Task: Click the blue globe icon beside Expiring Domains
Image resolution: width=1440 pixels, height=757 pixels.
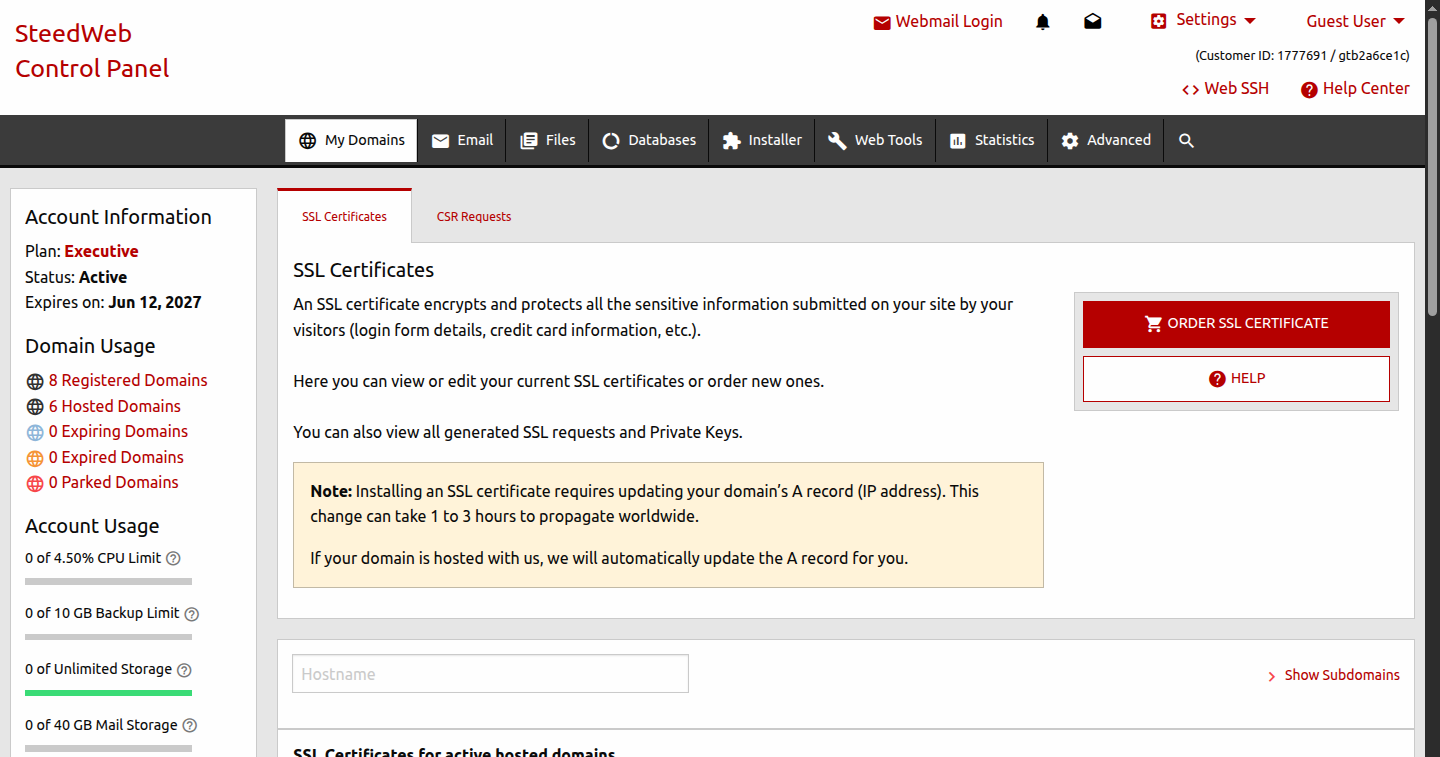Action: 35,432
